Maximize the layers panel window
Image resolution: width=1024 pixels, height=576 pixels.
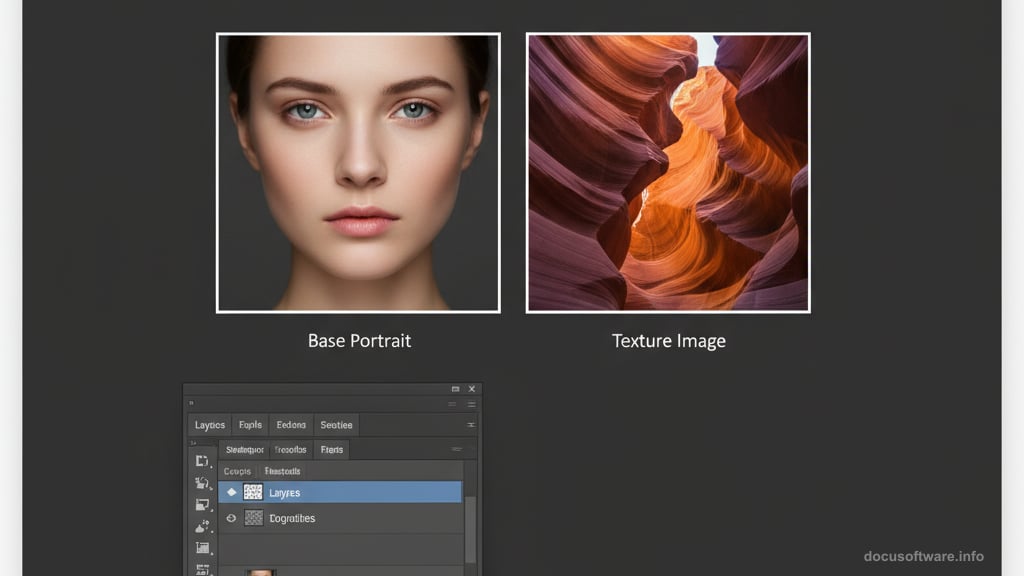[456, 389]
